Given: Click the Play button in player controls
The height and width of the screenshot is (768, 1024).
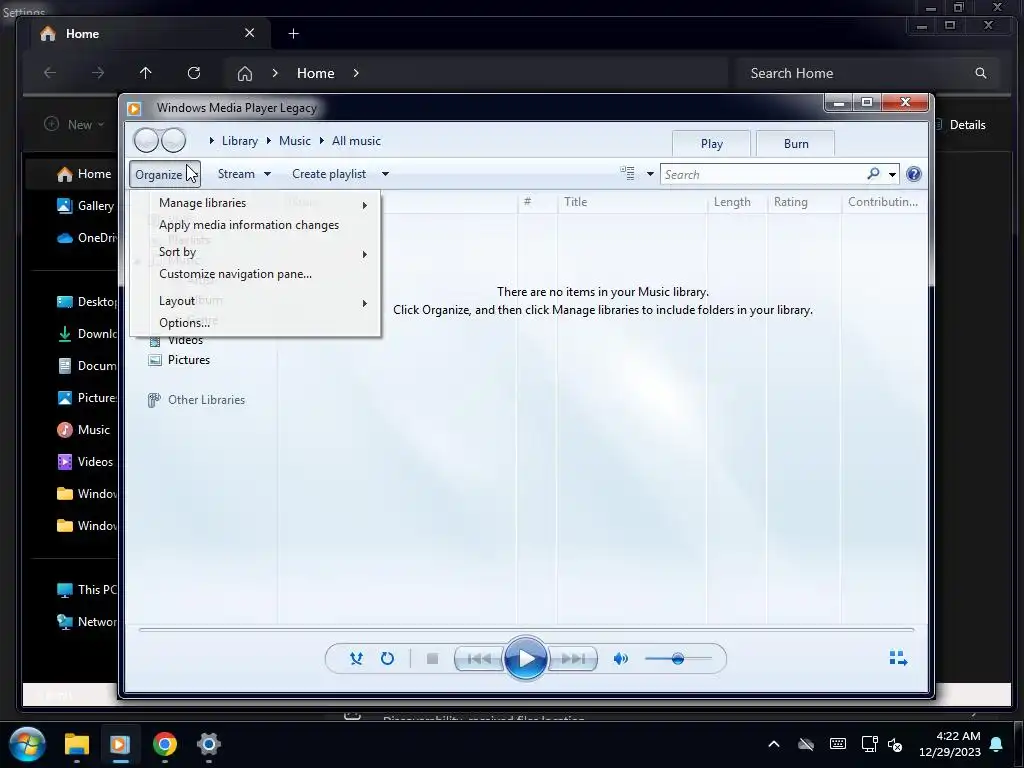Looking at the screenshot, I should click(526, 658).
